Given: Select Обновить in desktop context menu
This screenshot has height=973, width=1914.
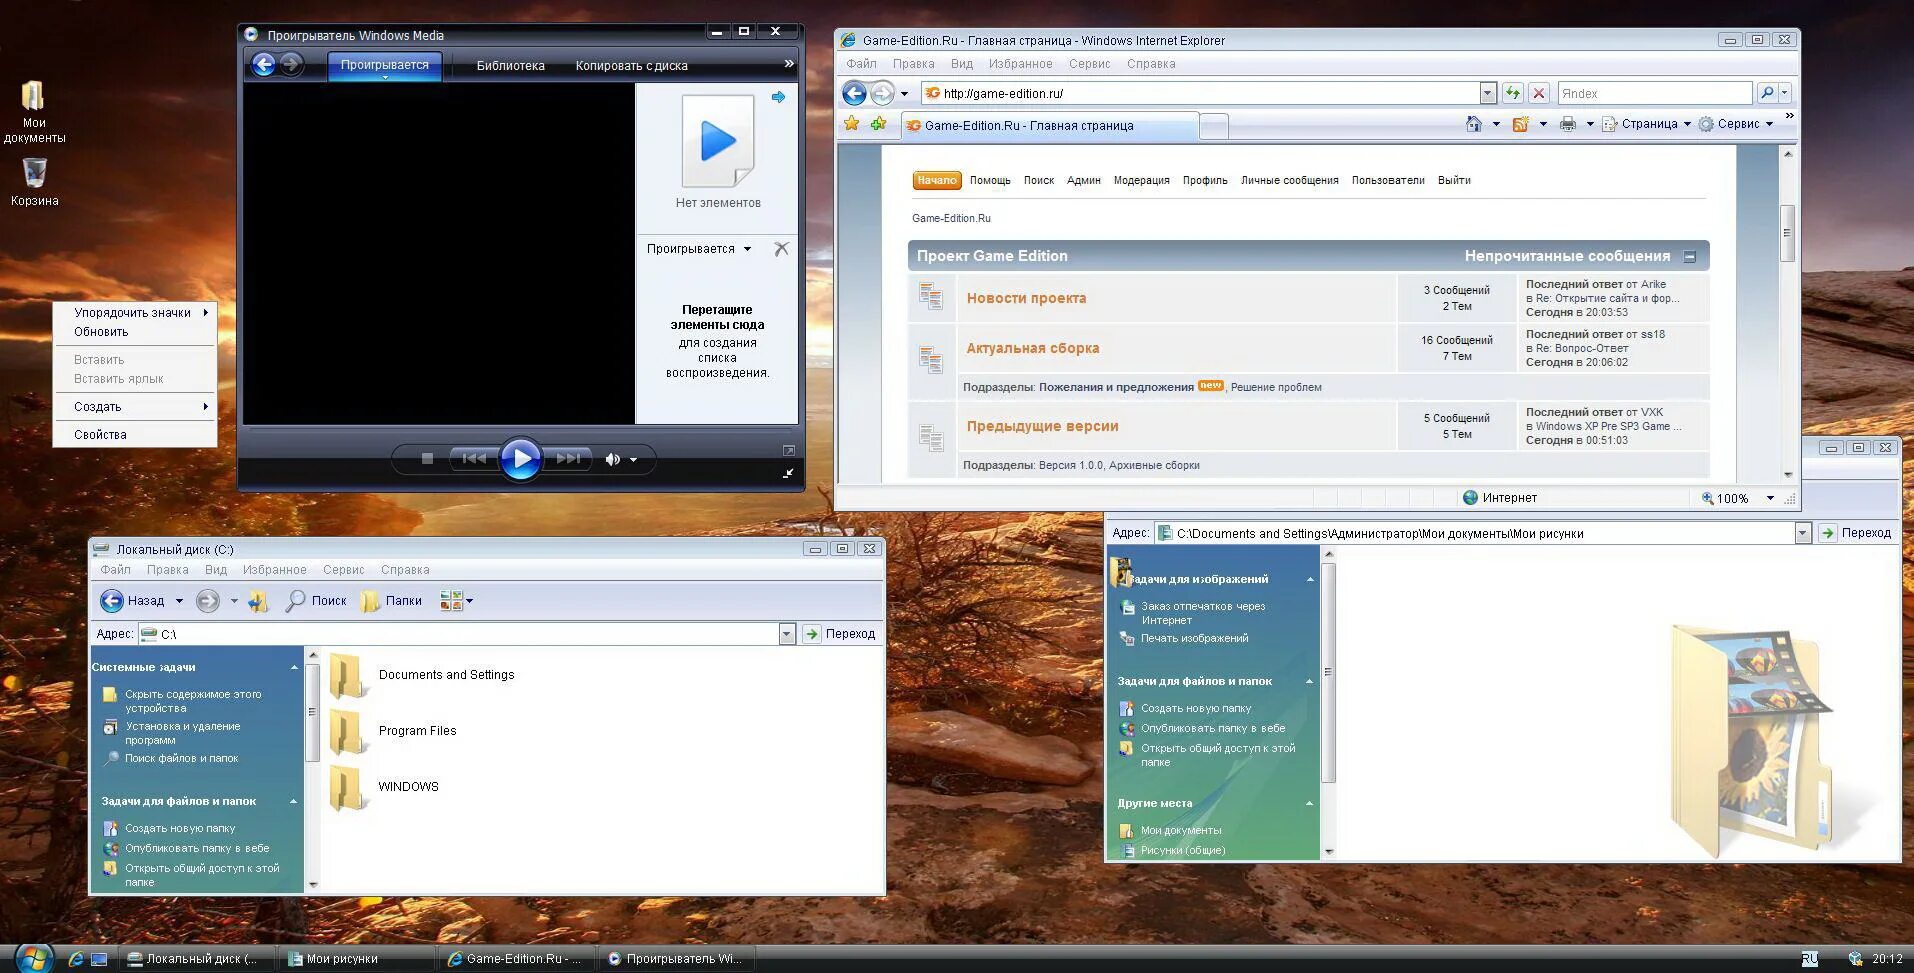Looking at the screenshot, I should (135, 332).
